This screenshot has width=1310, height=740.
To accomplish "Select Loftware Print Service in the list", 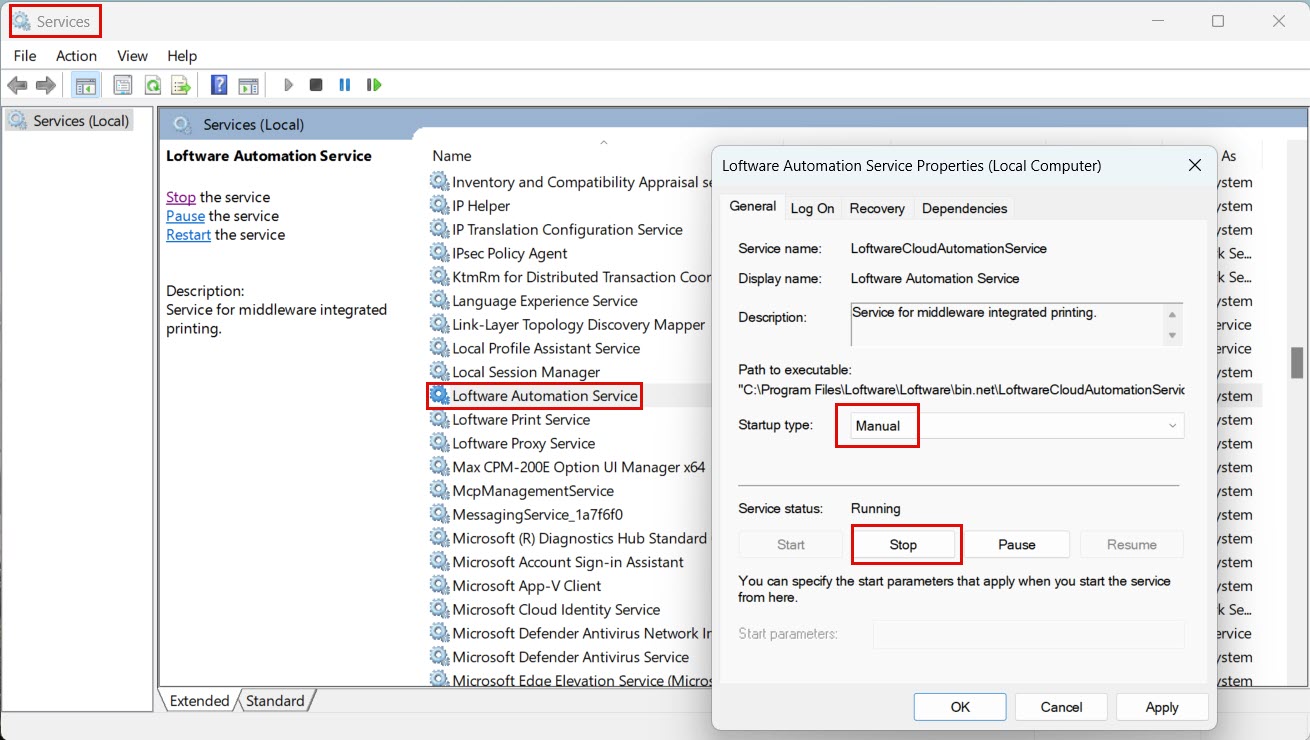I will pyautogui.click(x=520, y=420).
